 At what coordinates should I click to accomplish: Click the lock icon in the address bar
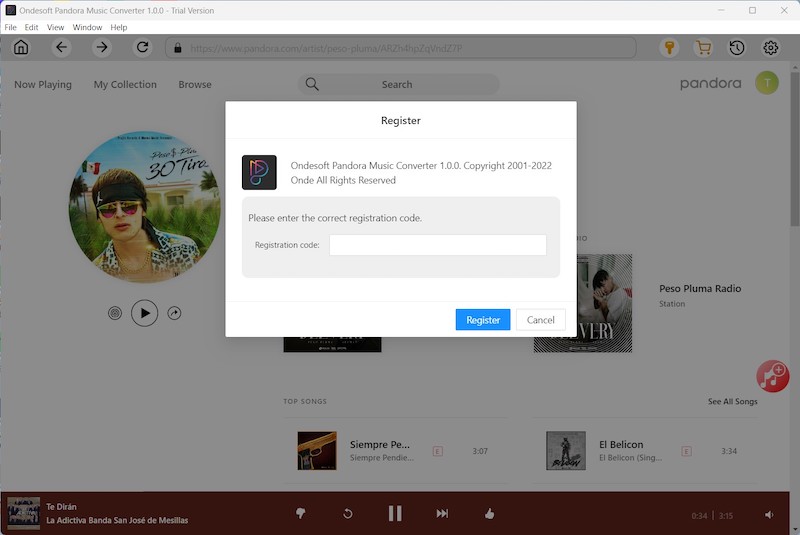coord(178,48)
